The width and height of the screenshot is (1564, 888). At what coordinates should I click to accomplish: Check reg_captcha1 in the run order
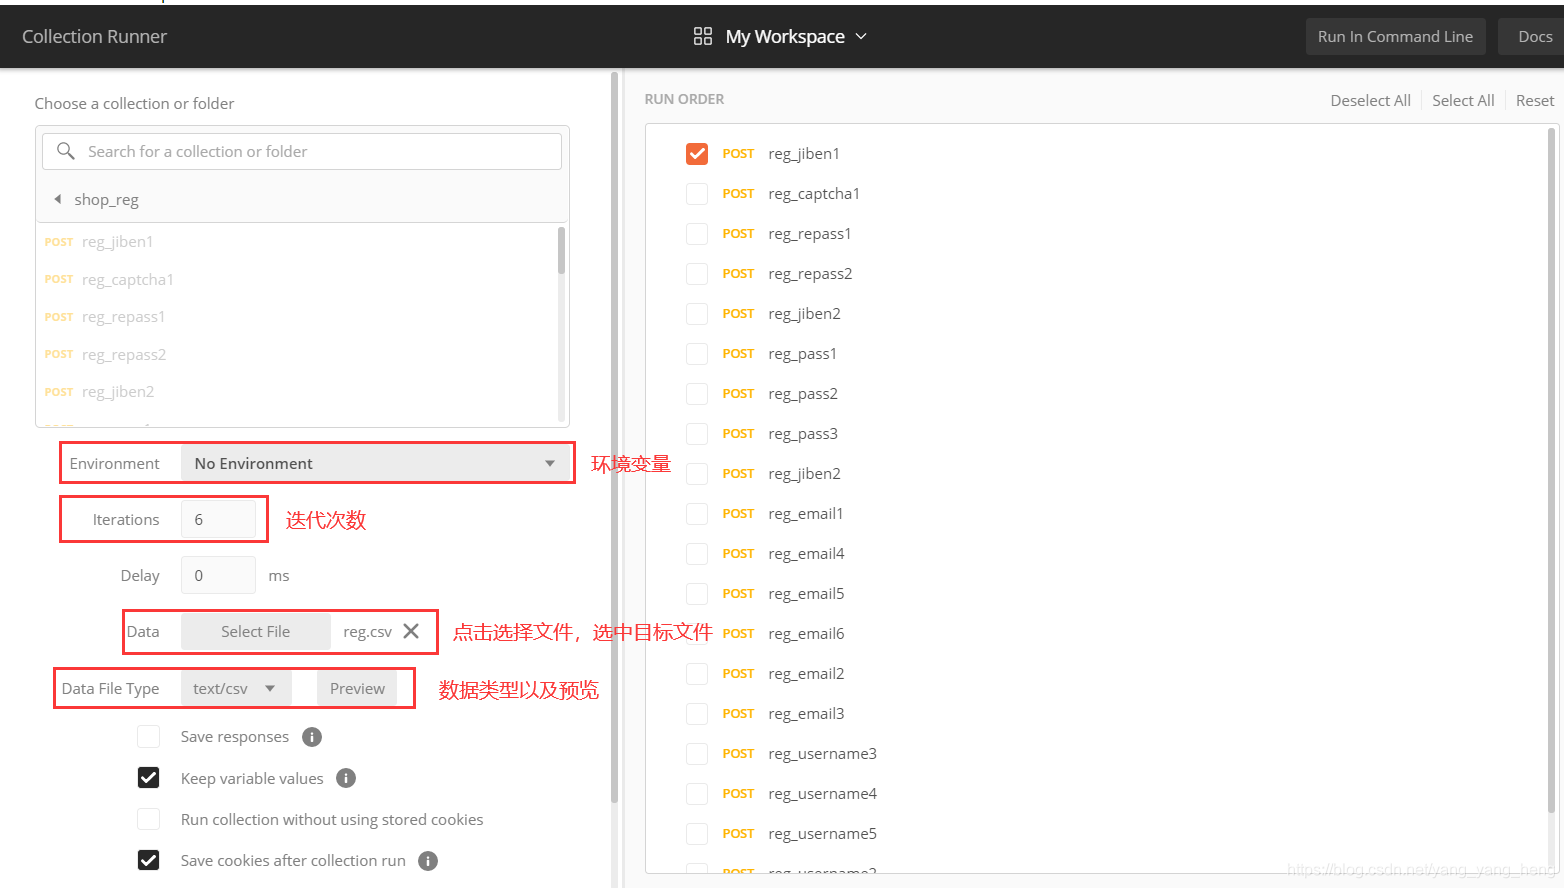[696, 193]
